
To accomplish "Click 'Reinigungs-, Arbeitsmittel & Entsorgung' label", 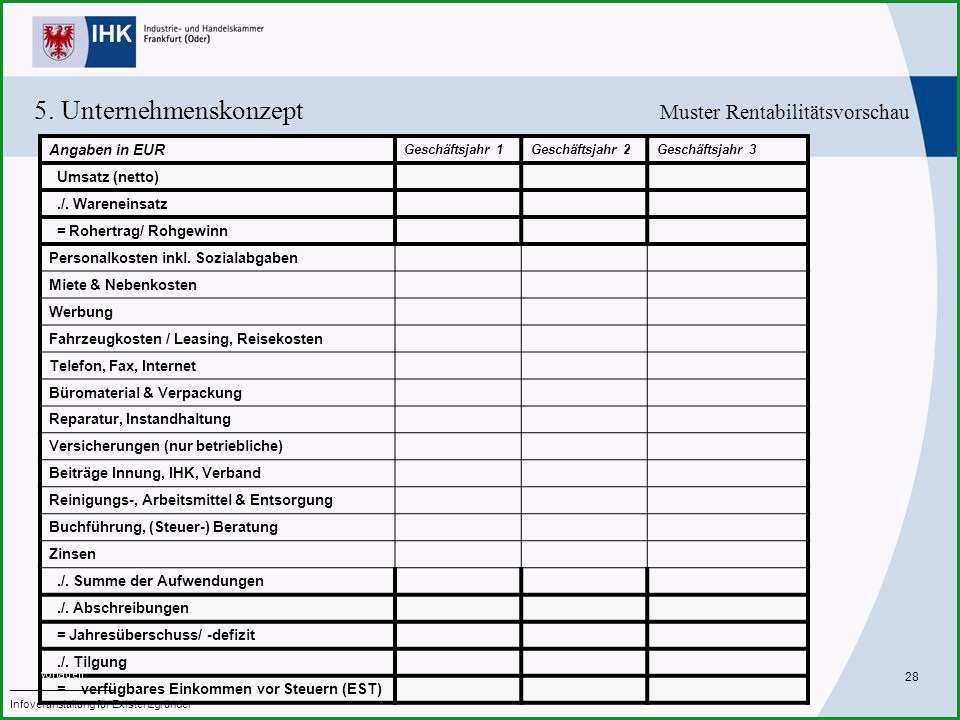I will point(191,500).
